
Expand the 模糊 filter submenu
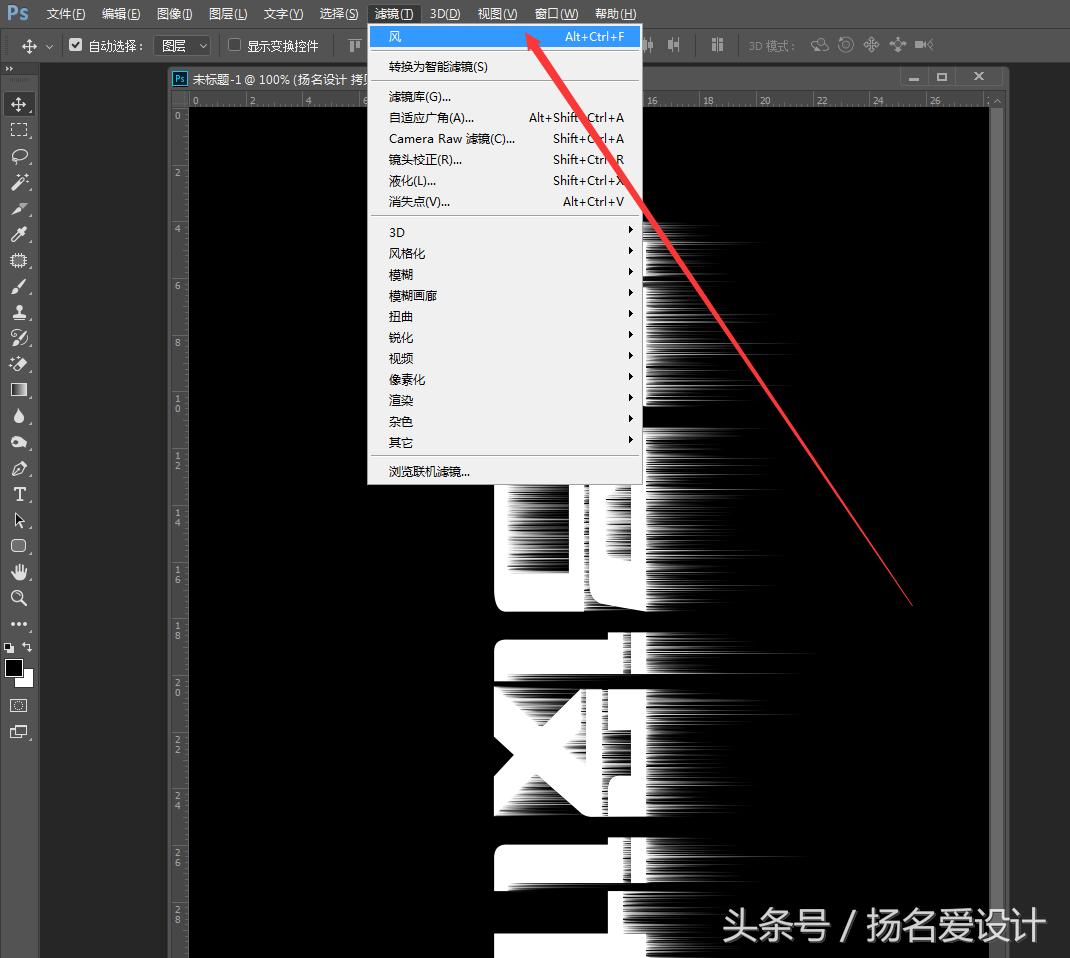pyautogui.click(x=403, y=274)
